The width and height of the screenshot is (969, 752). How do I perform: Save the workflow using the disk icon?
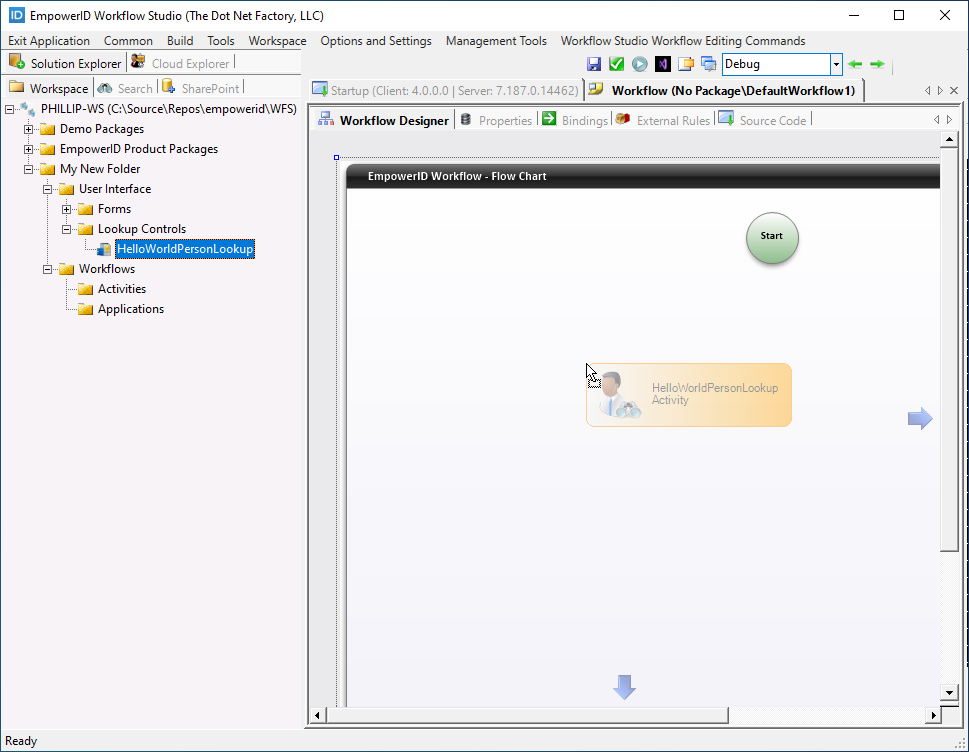(594, 62)
